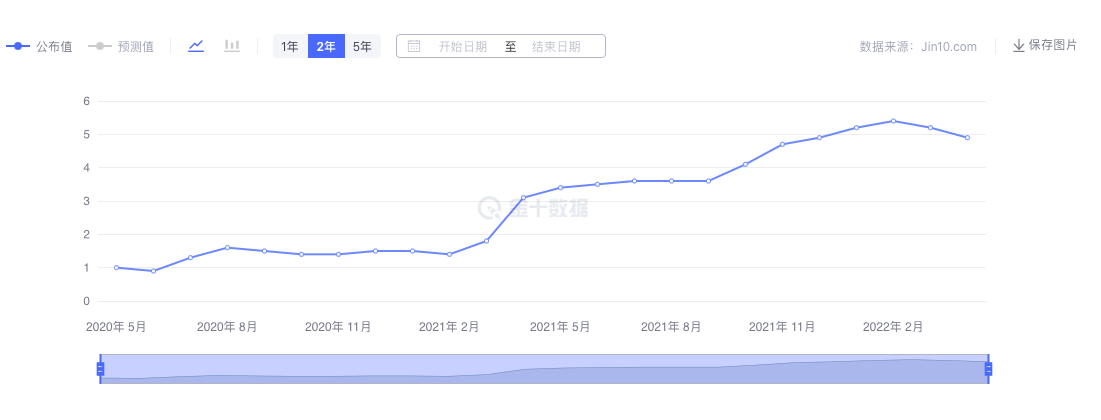The width and height of the screenshot is (1101, 420).
Task: Switch to bar chart view icon
Action: click(x=232, y=46)
